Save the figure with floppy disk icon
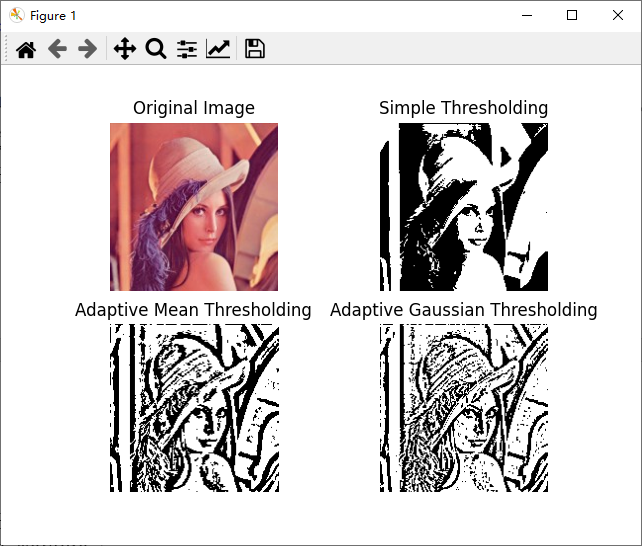Image resolution: width=642 pixels, height=546 pixels. pyautogui.click(x=255, y=49)
